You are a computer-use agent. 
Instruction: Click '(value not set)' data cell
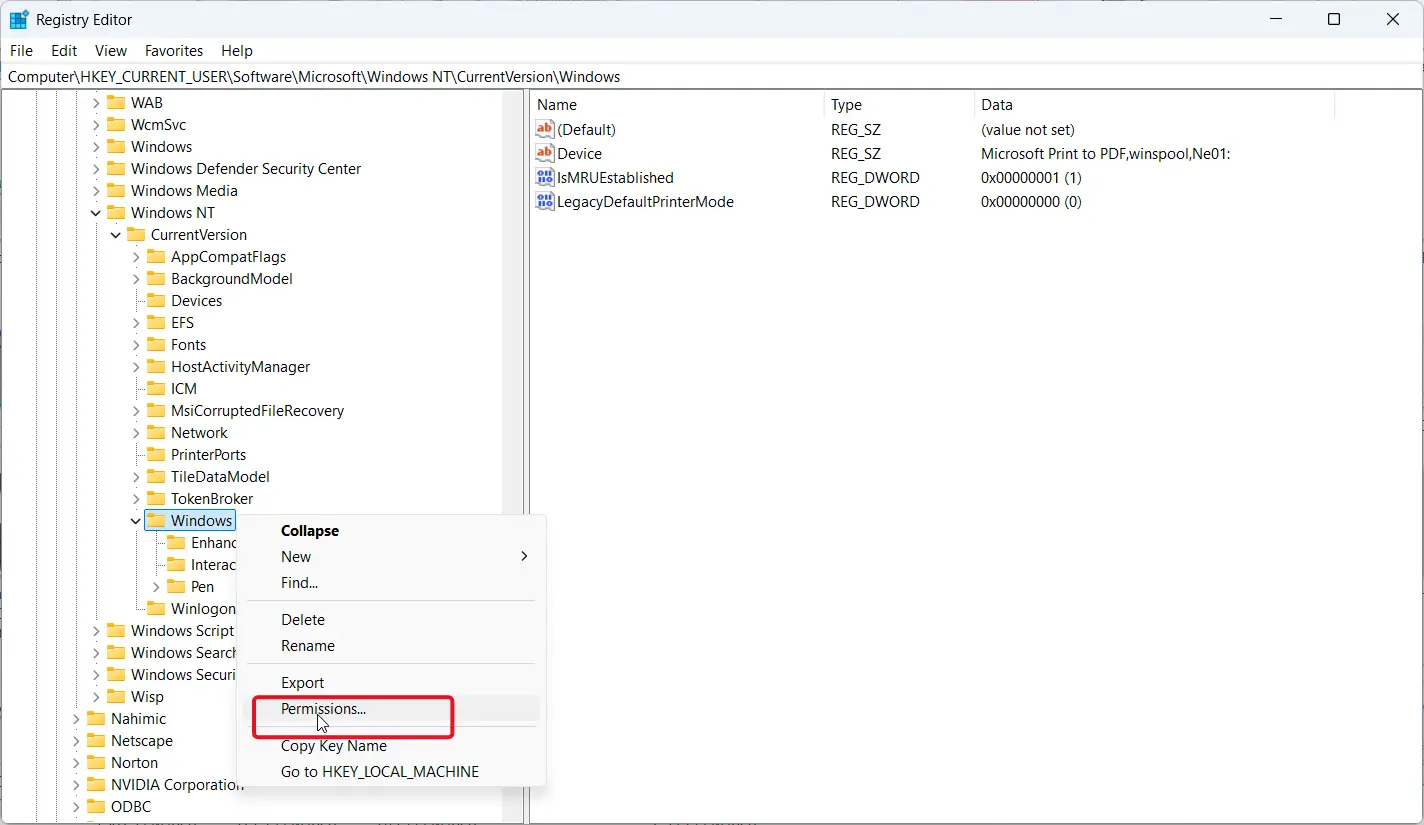tap(1027, 129)
